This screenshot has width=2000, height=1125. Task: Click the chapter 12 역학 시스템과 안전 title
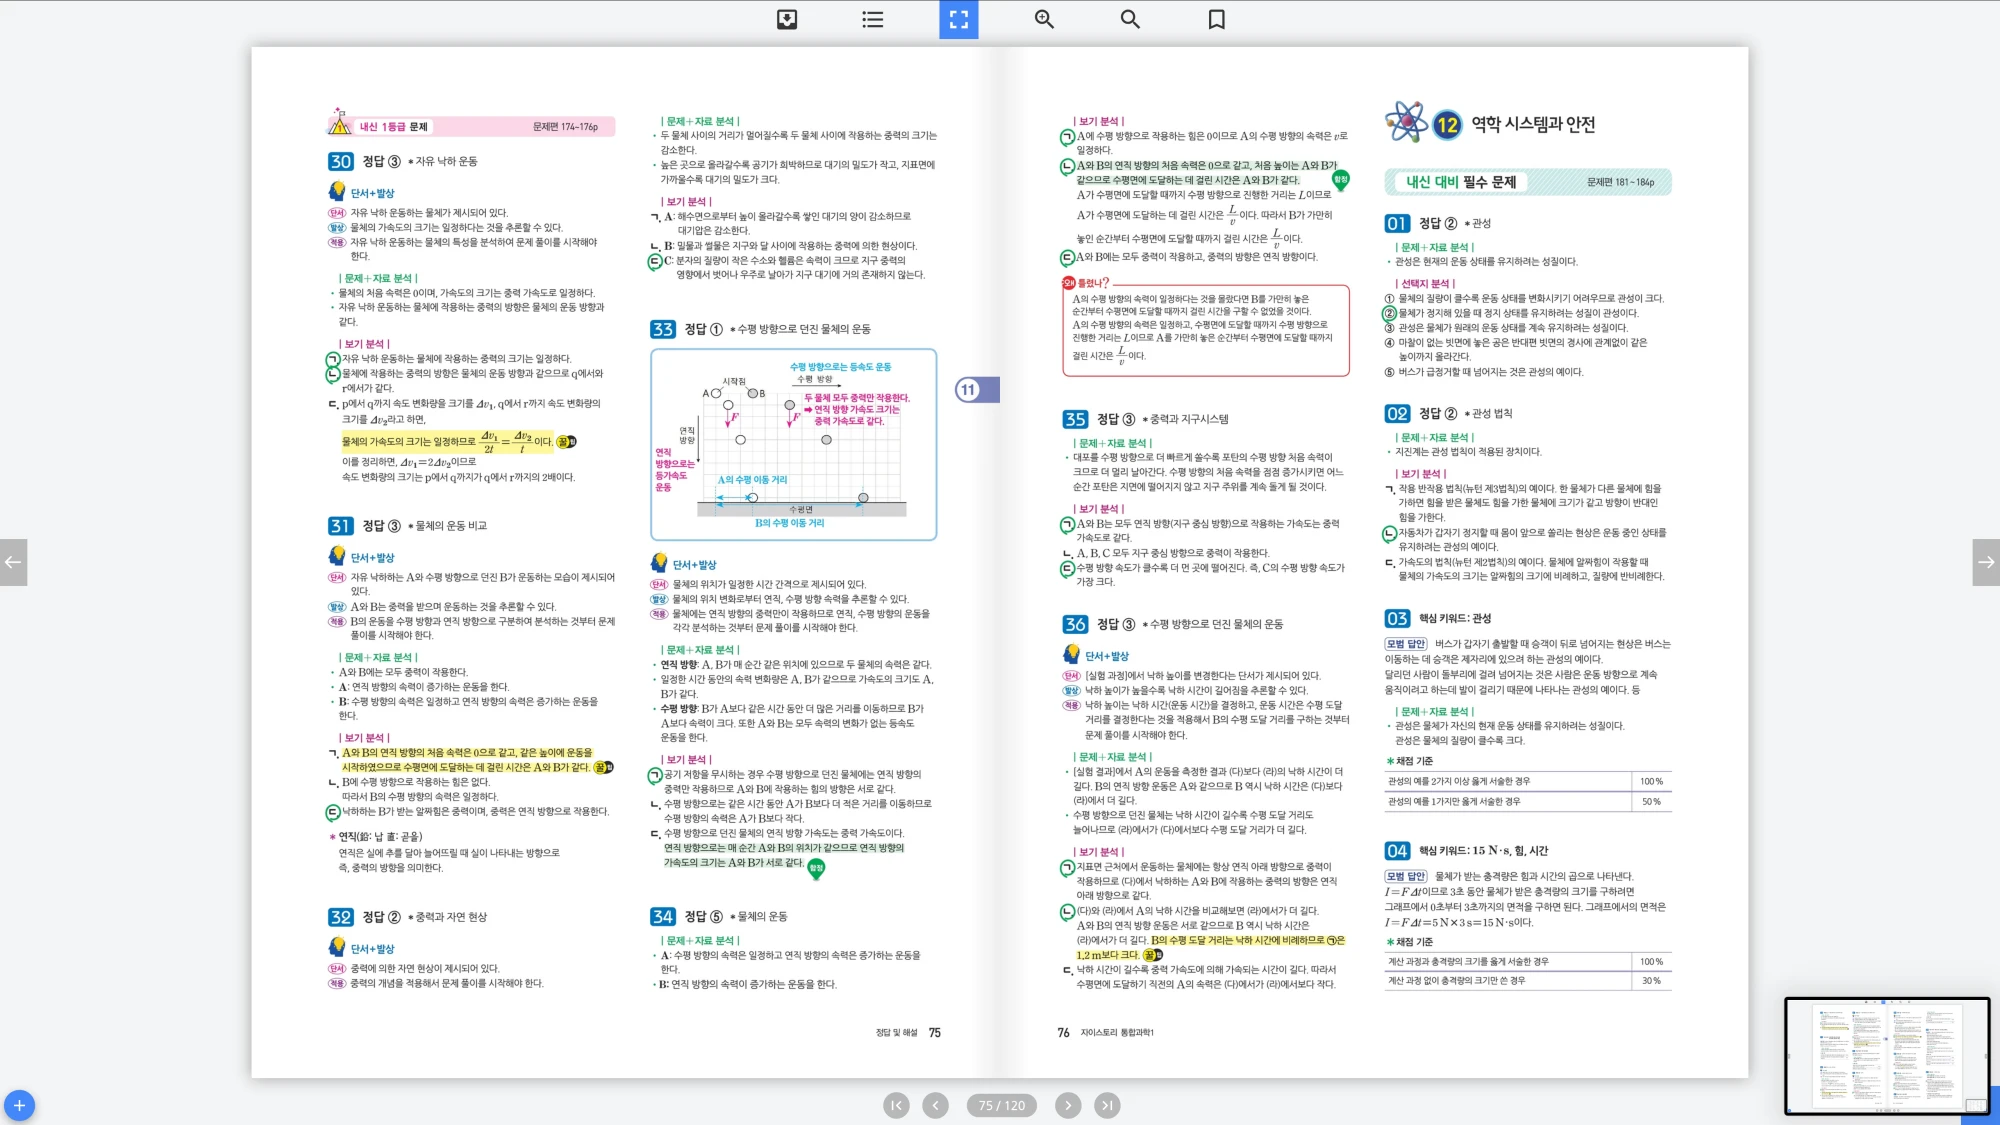pyautogui.click(x=1532, y=124)
